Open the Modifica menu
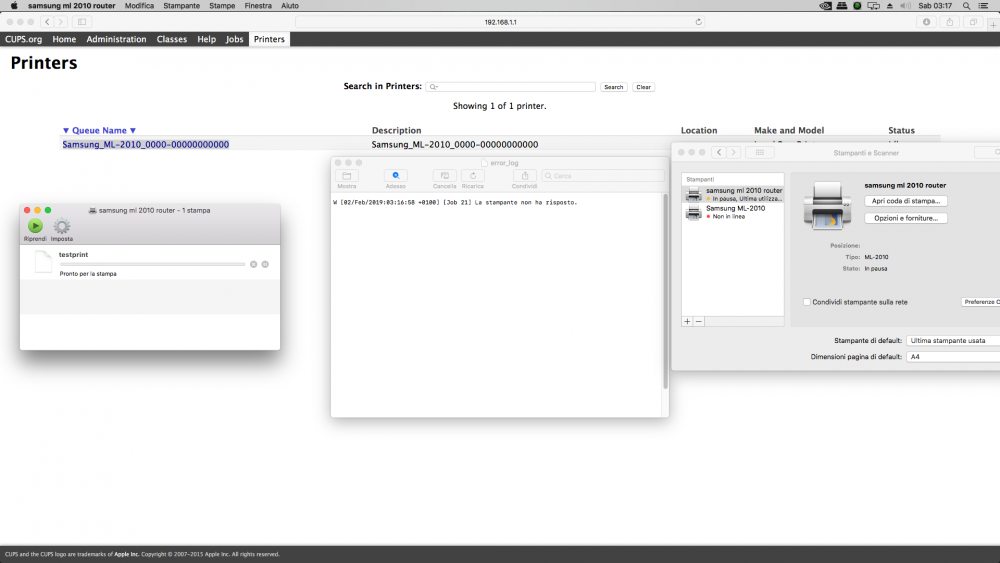1000x563 pixels. (x=139, y=6)
